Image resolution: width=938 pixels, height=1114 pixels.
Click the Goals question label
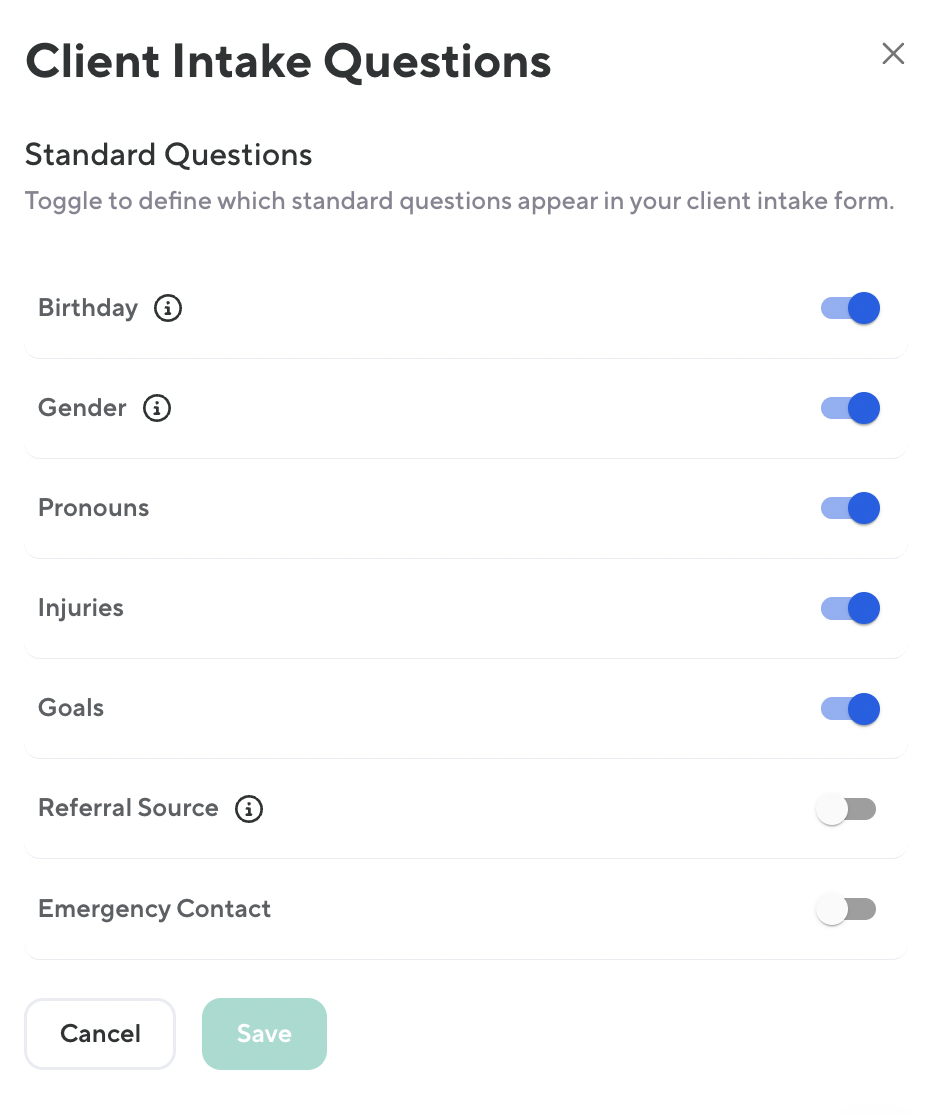coord(71,708)
